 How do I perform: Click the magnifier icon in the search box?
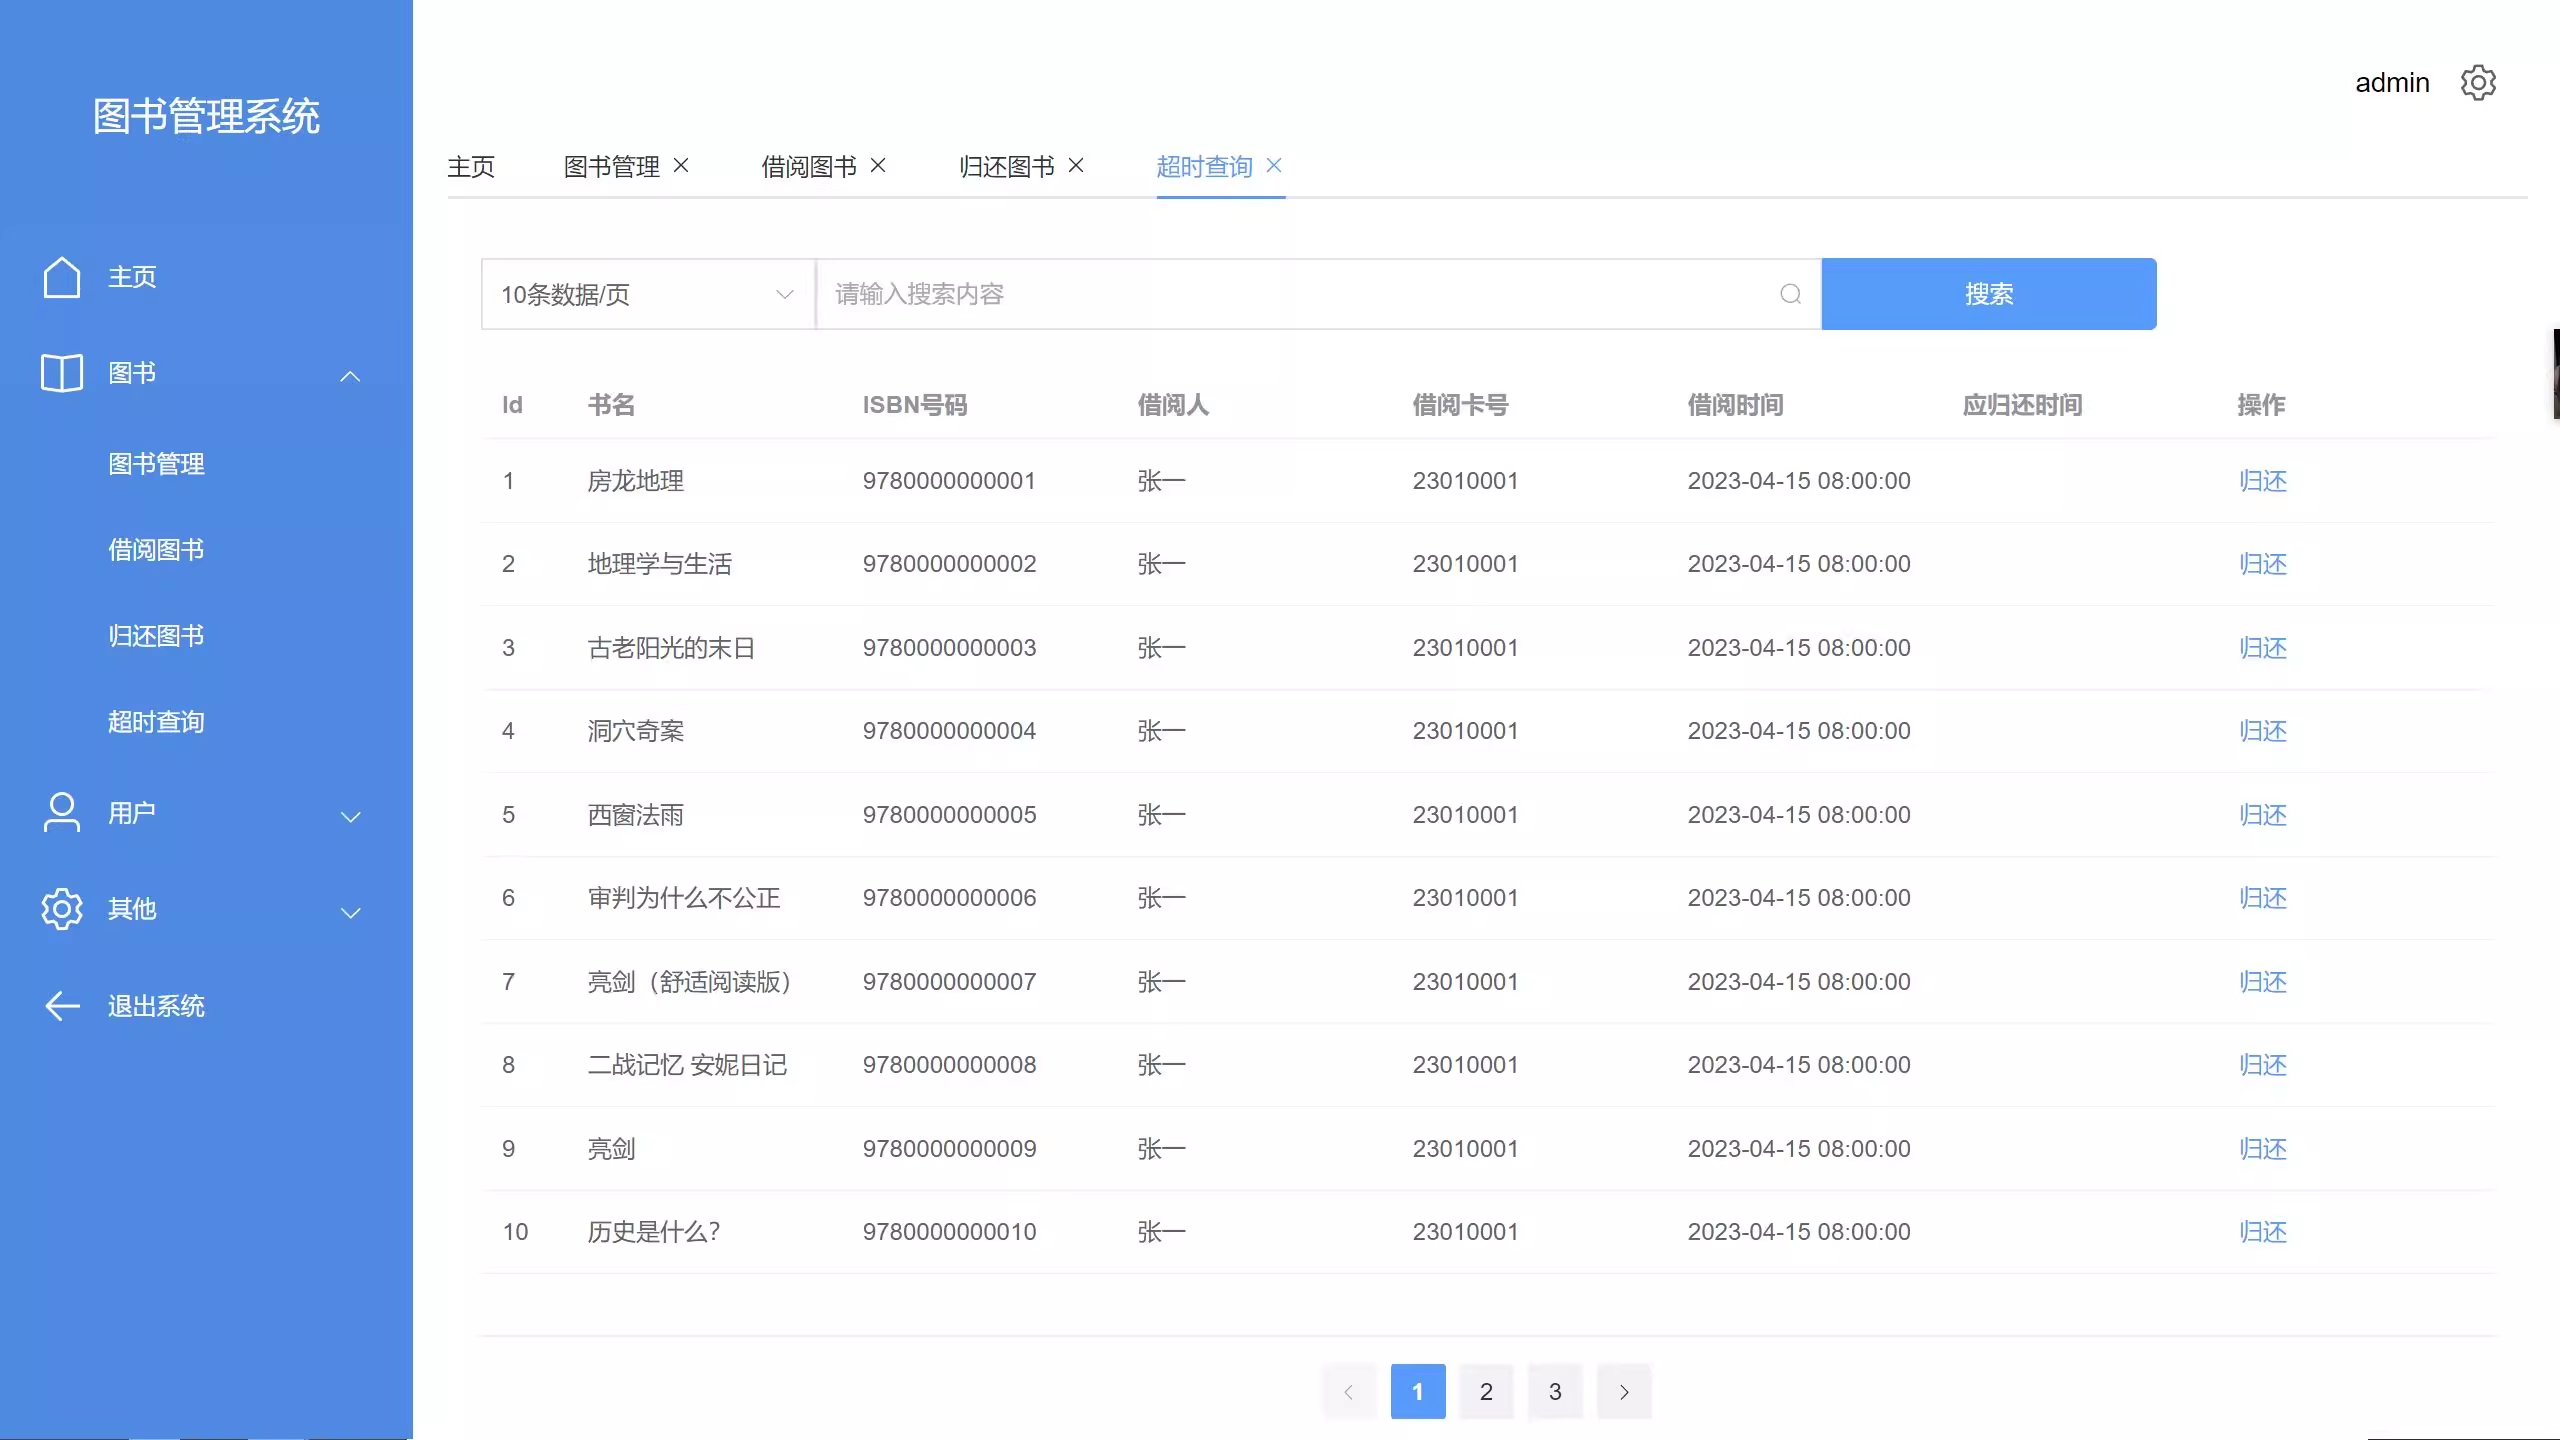[1790, 294]
